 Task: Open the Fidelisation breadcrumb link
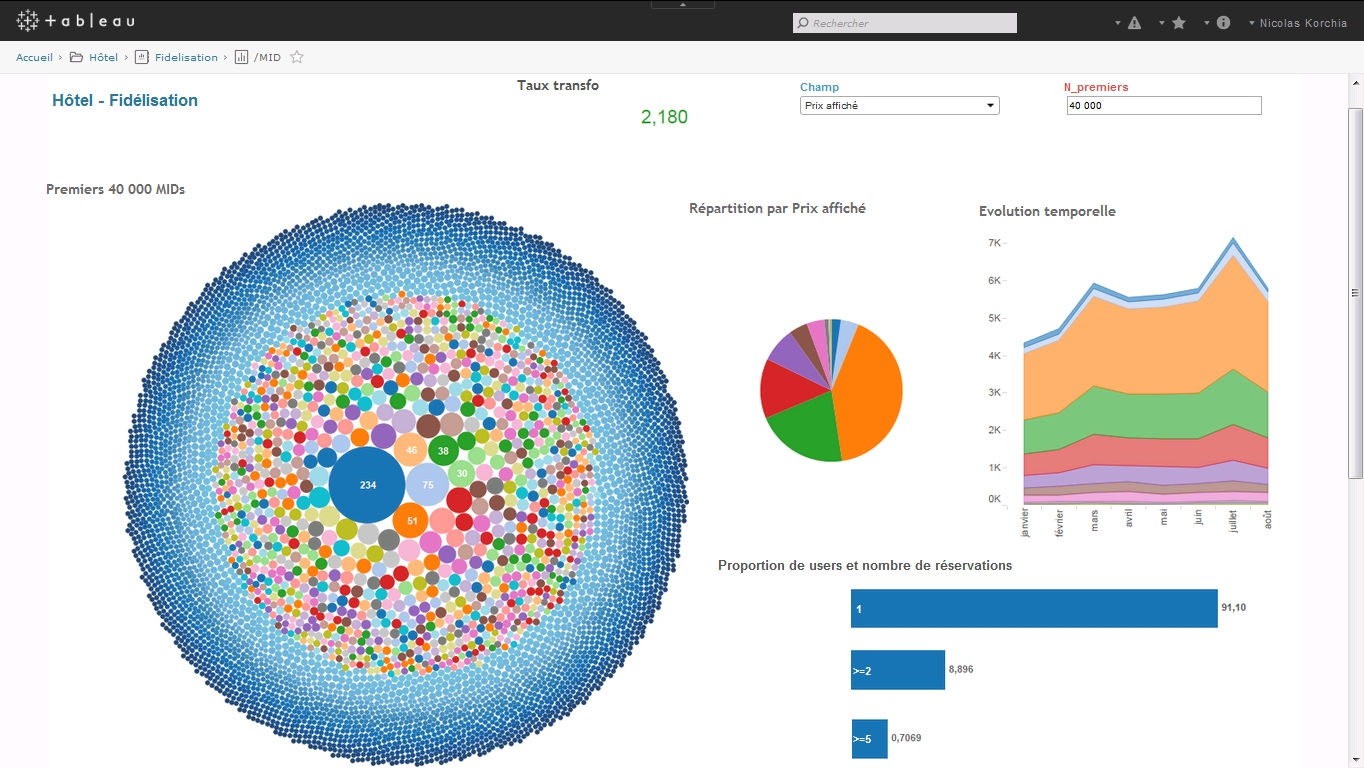click(x=186, y=57)
